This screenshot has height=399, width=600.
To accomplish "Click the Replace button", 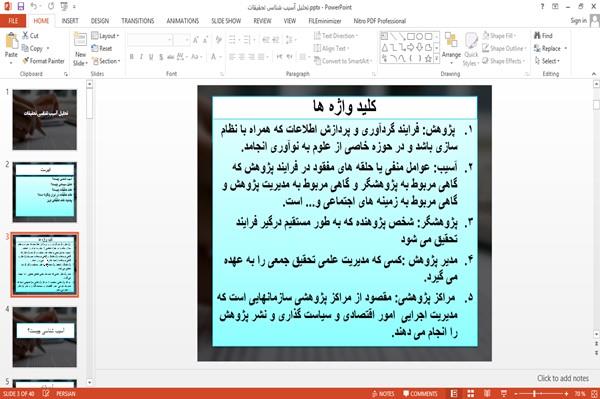I will (x=551, y=48).
